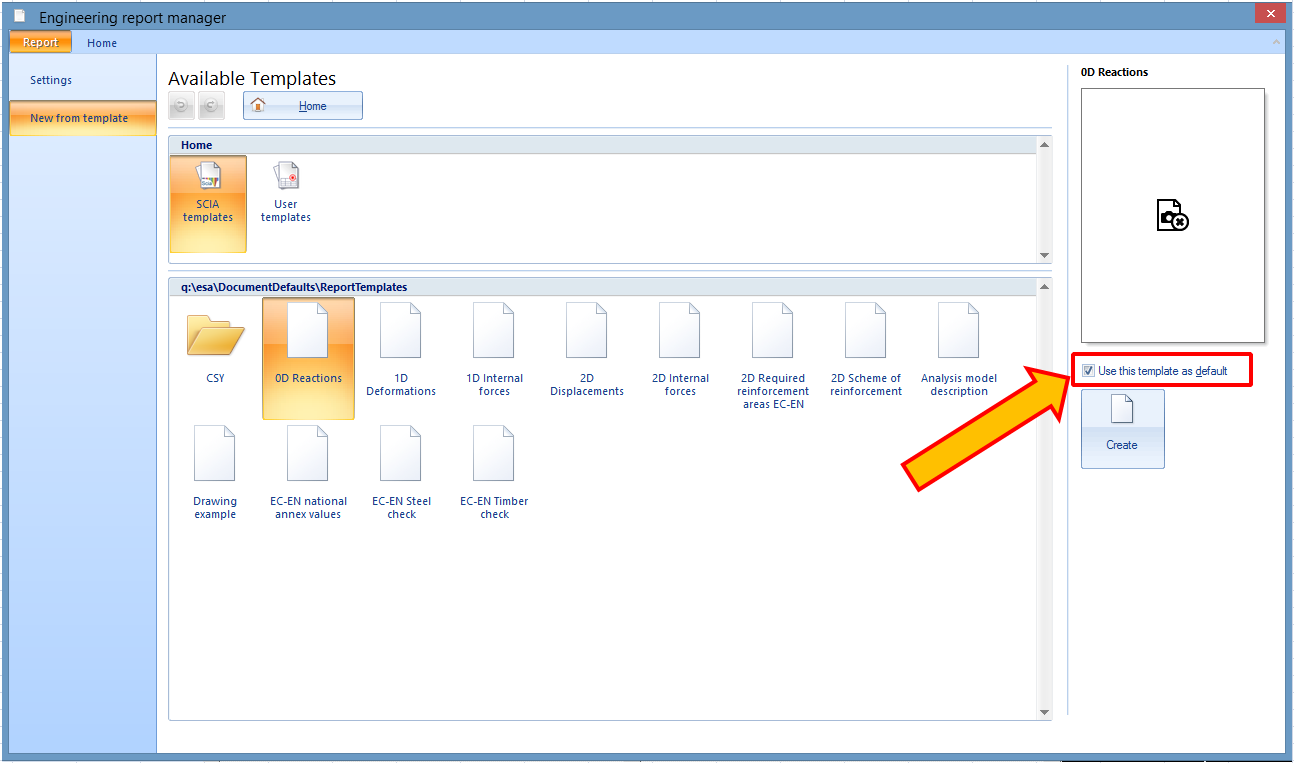Collapse the ribbon using top-right chevron

[1276, 43]
